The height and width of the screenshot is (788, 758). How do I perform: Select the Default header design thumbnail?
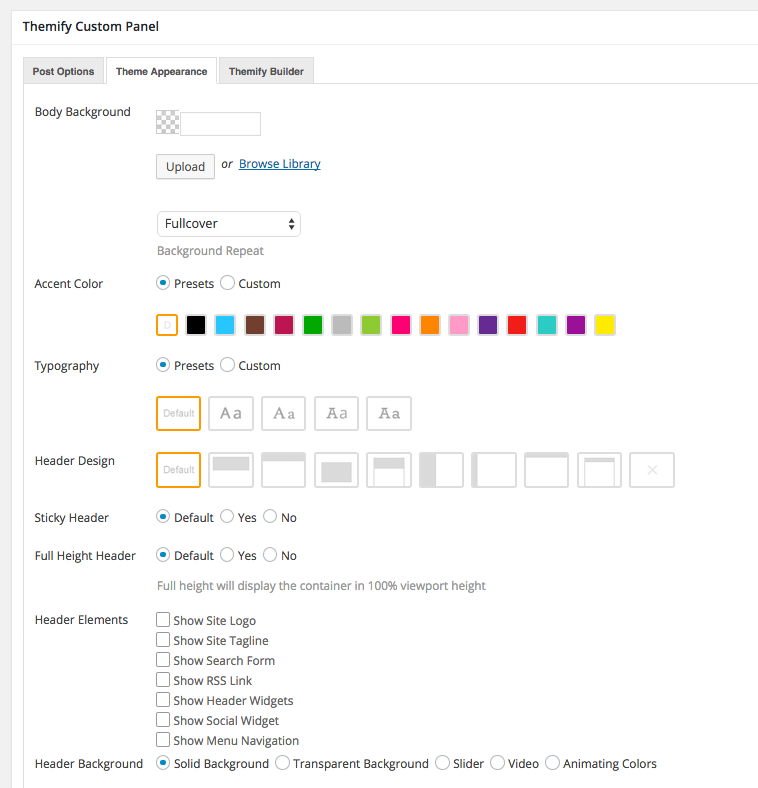pos(178,470)
